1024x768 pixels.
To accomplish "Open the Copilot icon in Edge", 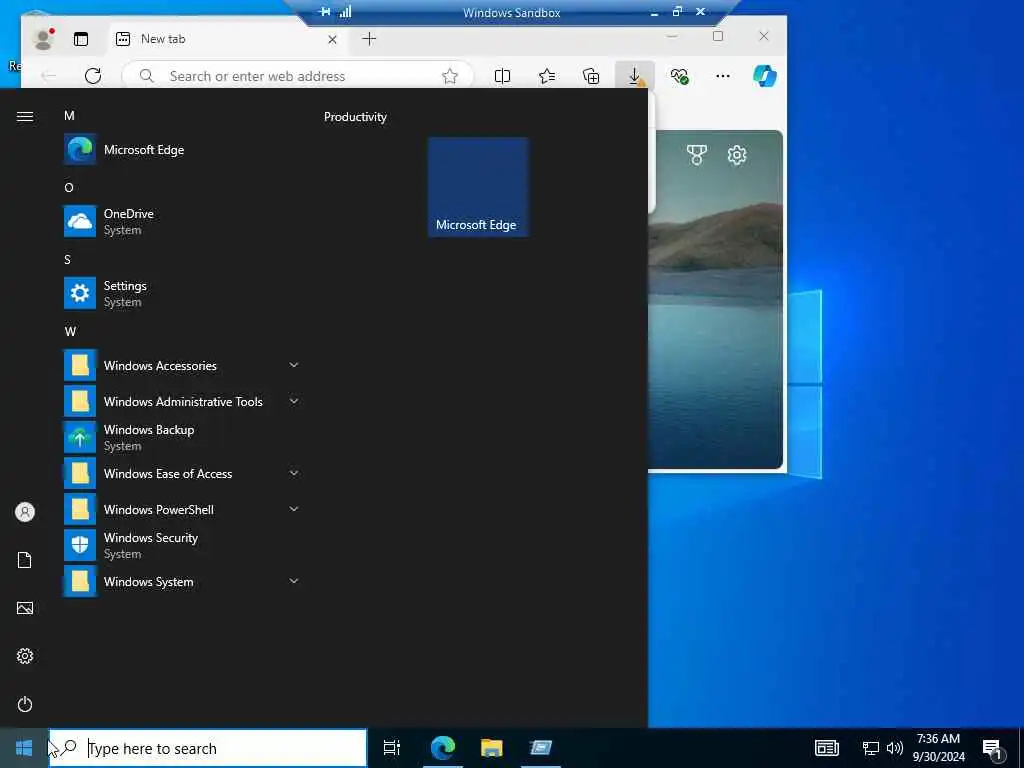I will pyautogui.click(x=765, y=76).
